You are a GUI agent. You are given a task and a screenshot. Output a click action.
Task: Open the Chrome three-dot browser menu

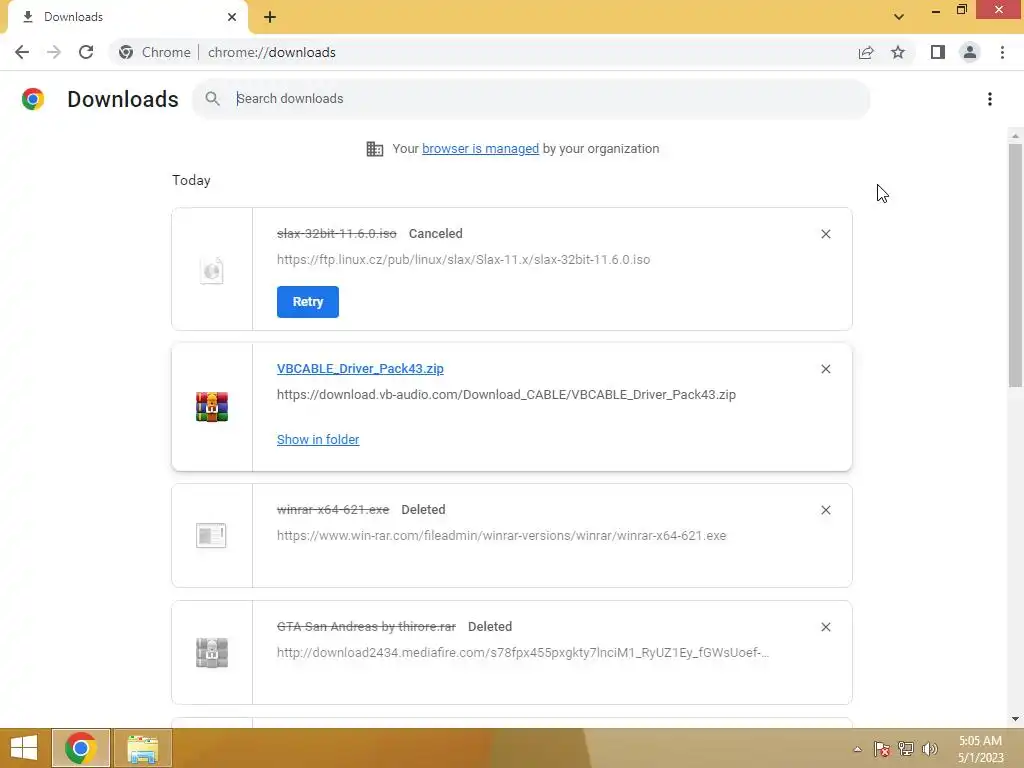(x=1002, y=52)
